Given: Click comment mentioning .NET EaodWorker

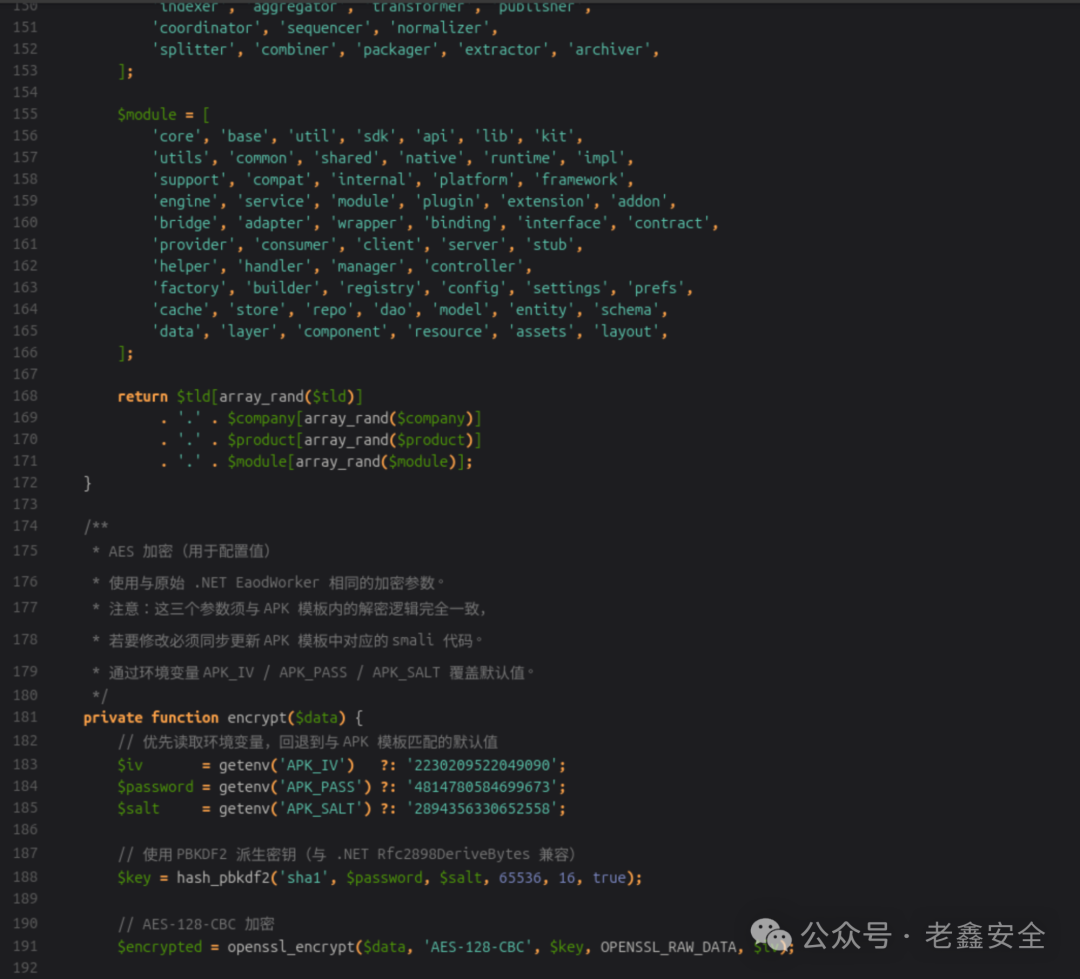Looking at the screenshot, I should 268,583.
